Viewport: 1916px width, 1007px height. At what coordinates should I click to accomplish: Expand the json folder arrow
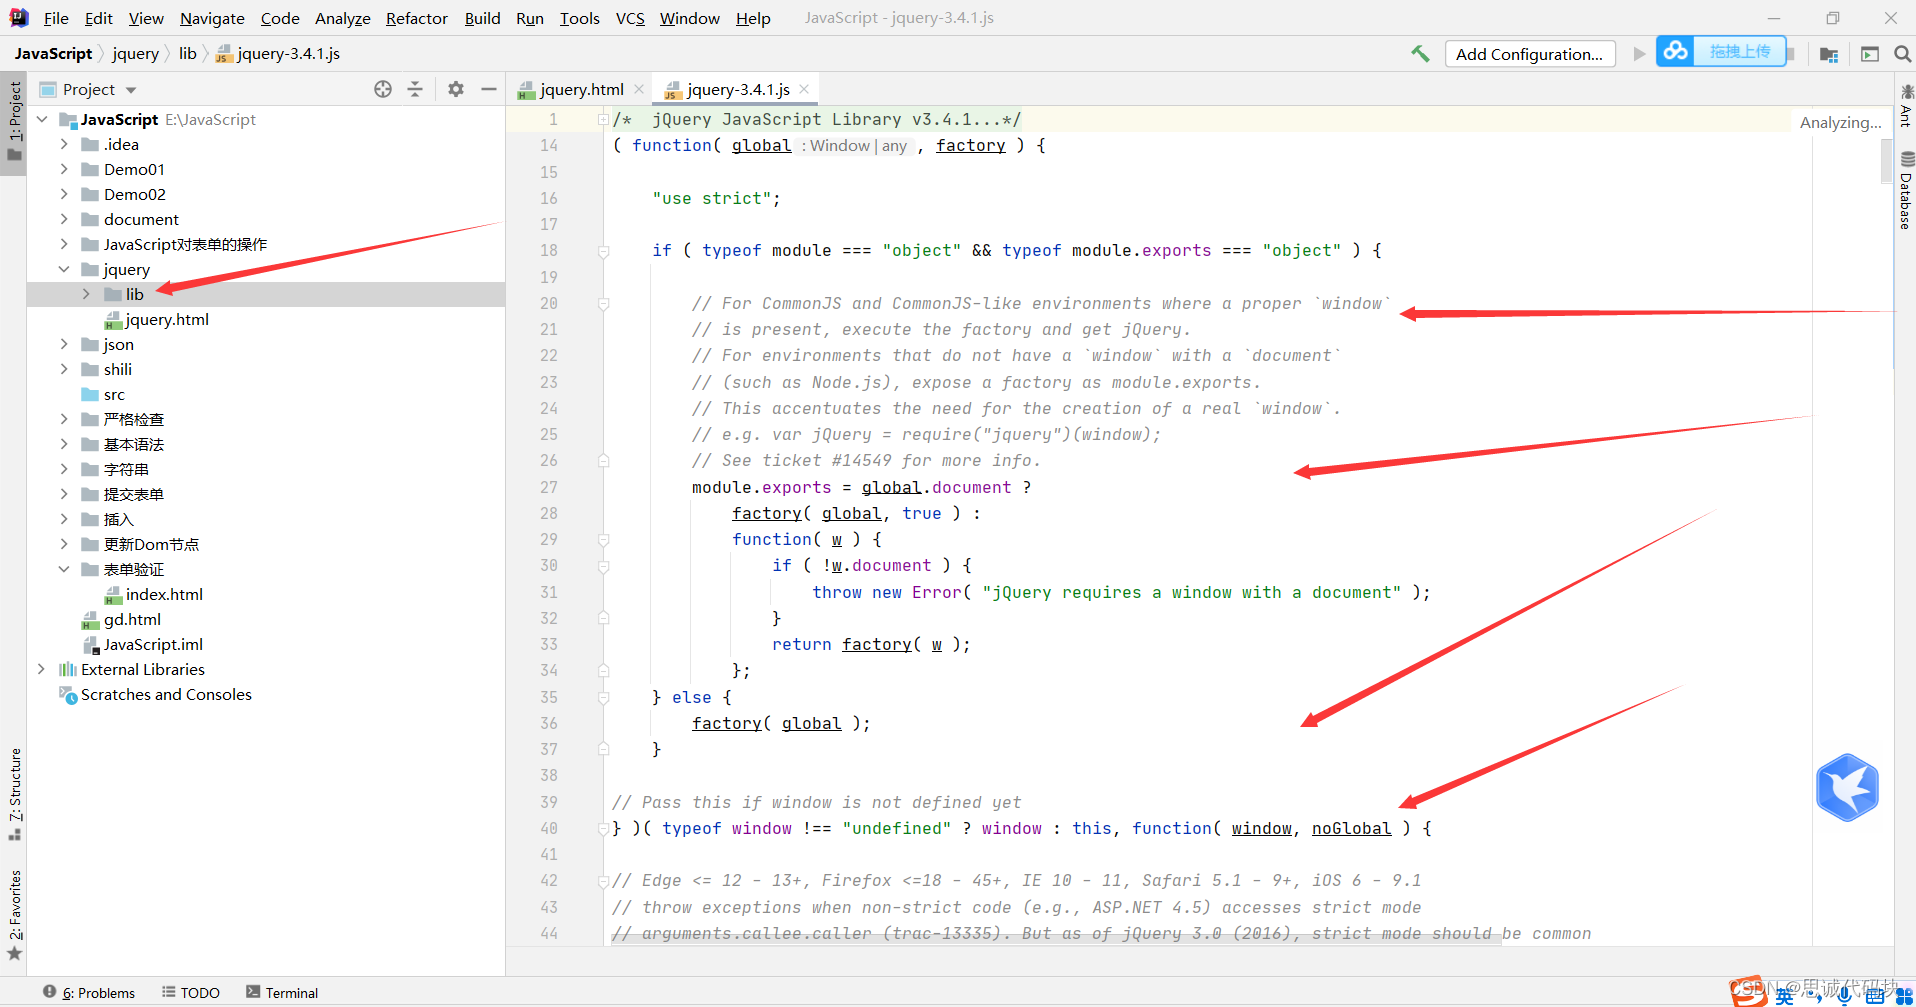64,344
